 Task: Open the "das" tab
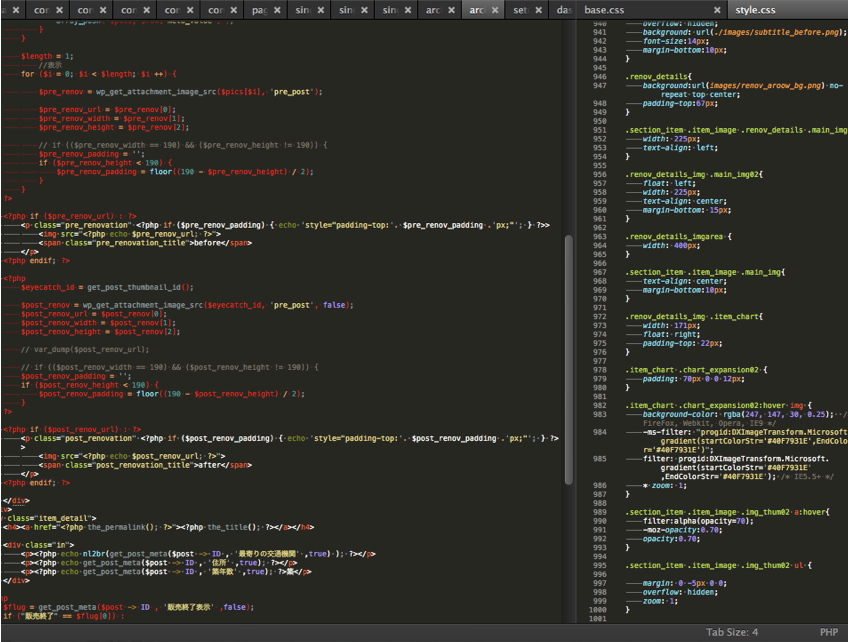pos(563,10)
